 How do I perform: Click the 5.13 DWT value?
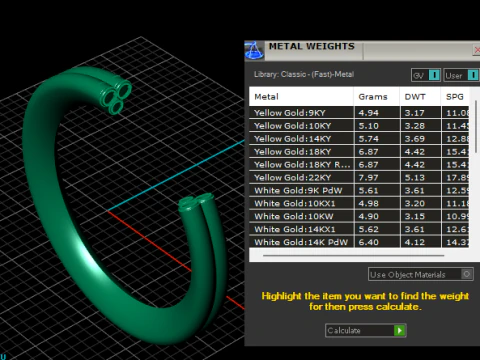pos(415,178)
